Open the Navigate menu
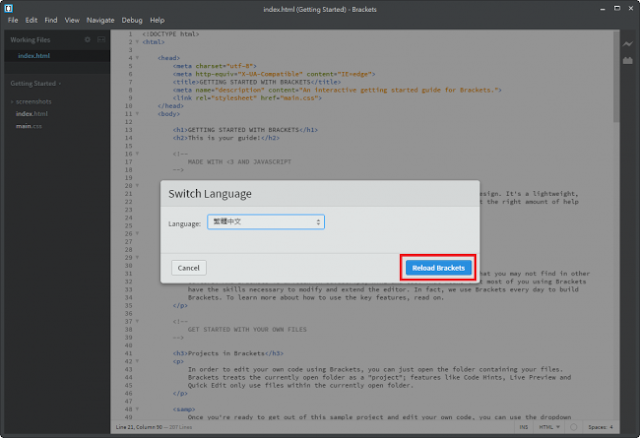 point(100,20)
